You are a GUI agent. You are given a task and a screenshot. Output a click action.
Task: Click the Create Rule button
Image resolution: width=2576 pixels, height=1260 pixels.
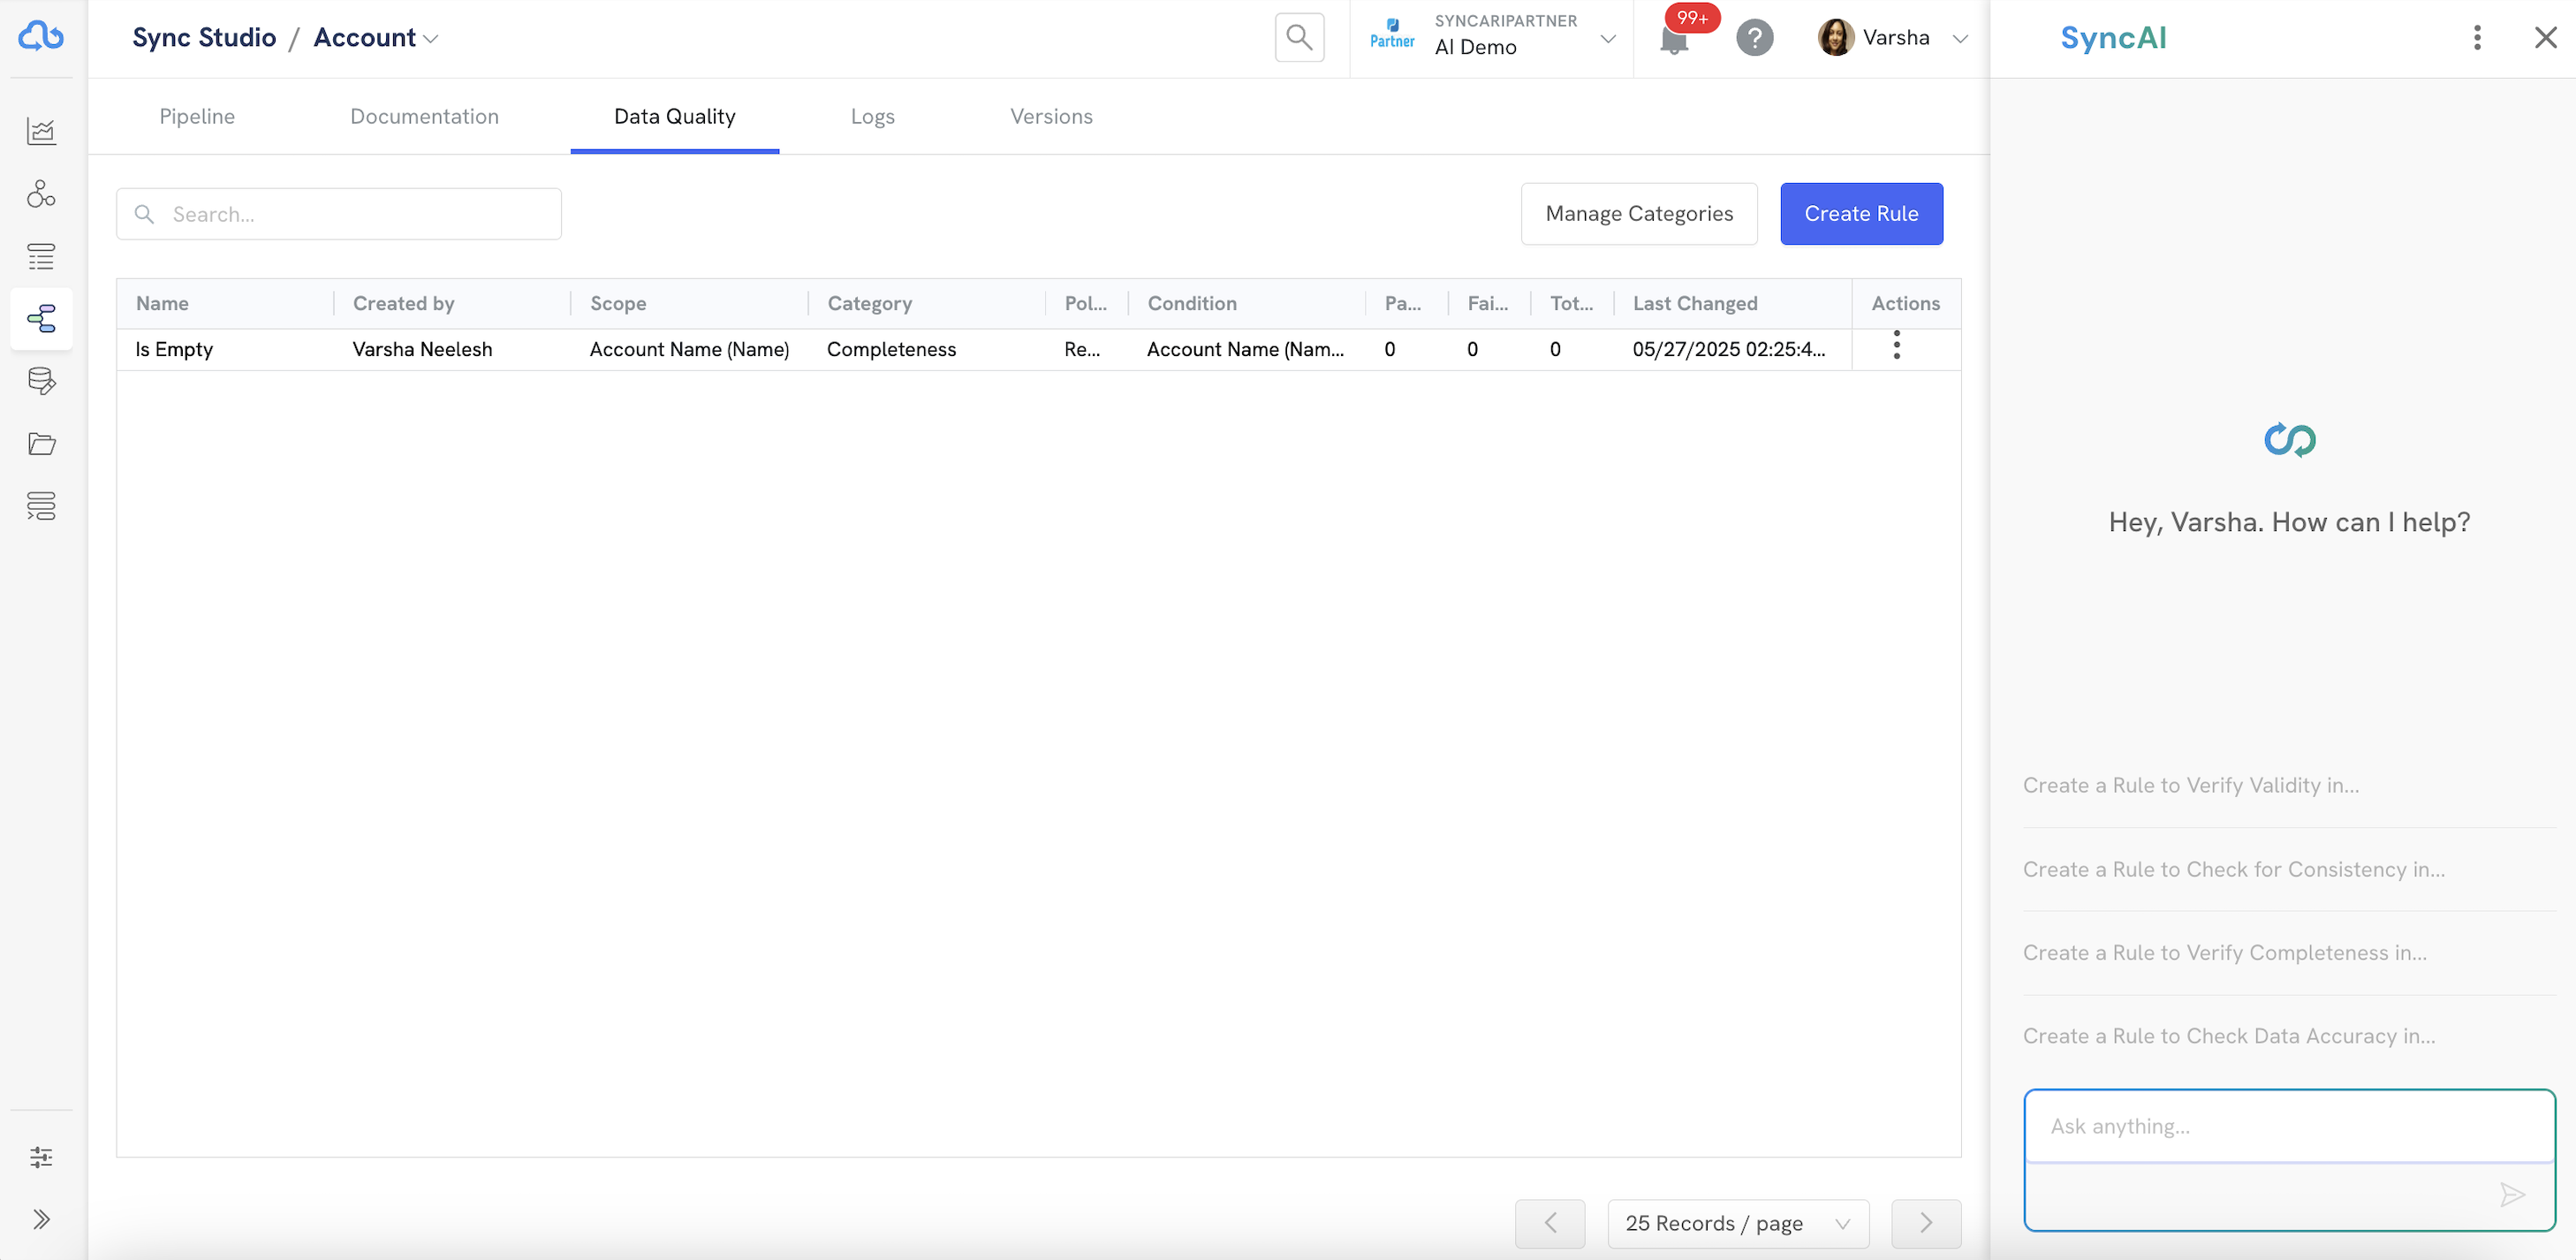(x=1861, y=213)
